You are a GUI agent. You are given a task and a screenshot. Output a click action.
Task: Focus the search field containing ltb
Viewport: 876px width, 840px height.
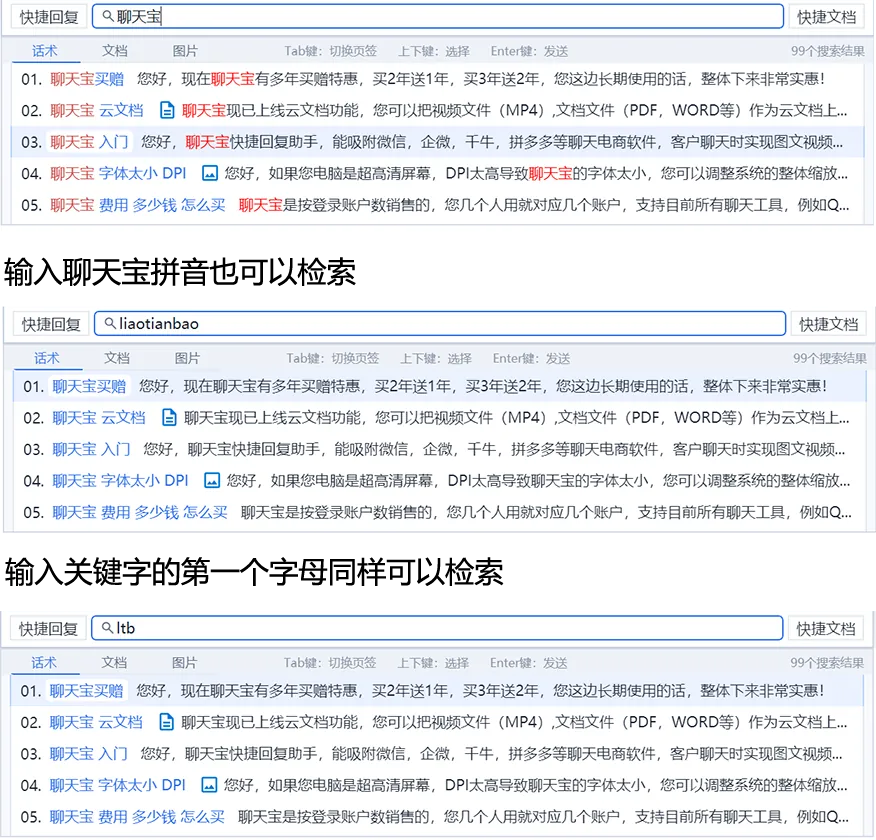437,628
